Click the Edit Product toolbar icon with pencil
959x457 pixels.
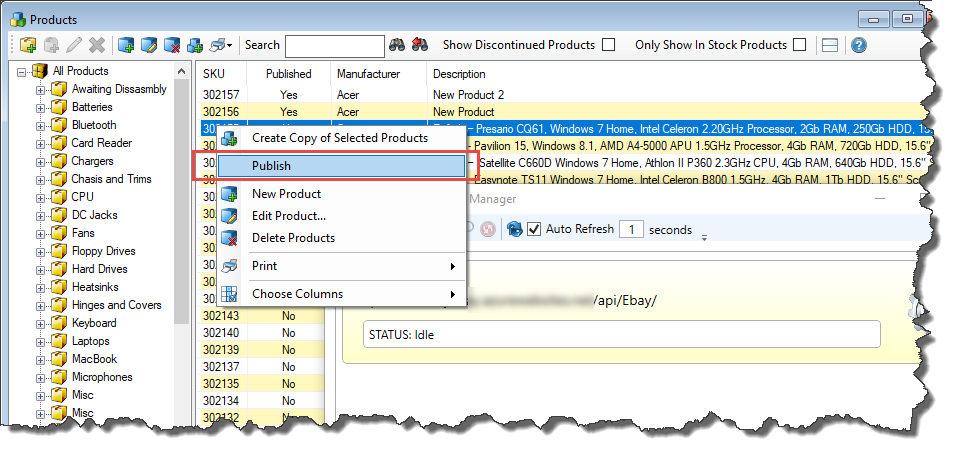coord(149,45)
